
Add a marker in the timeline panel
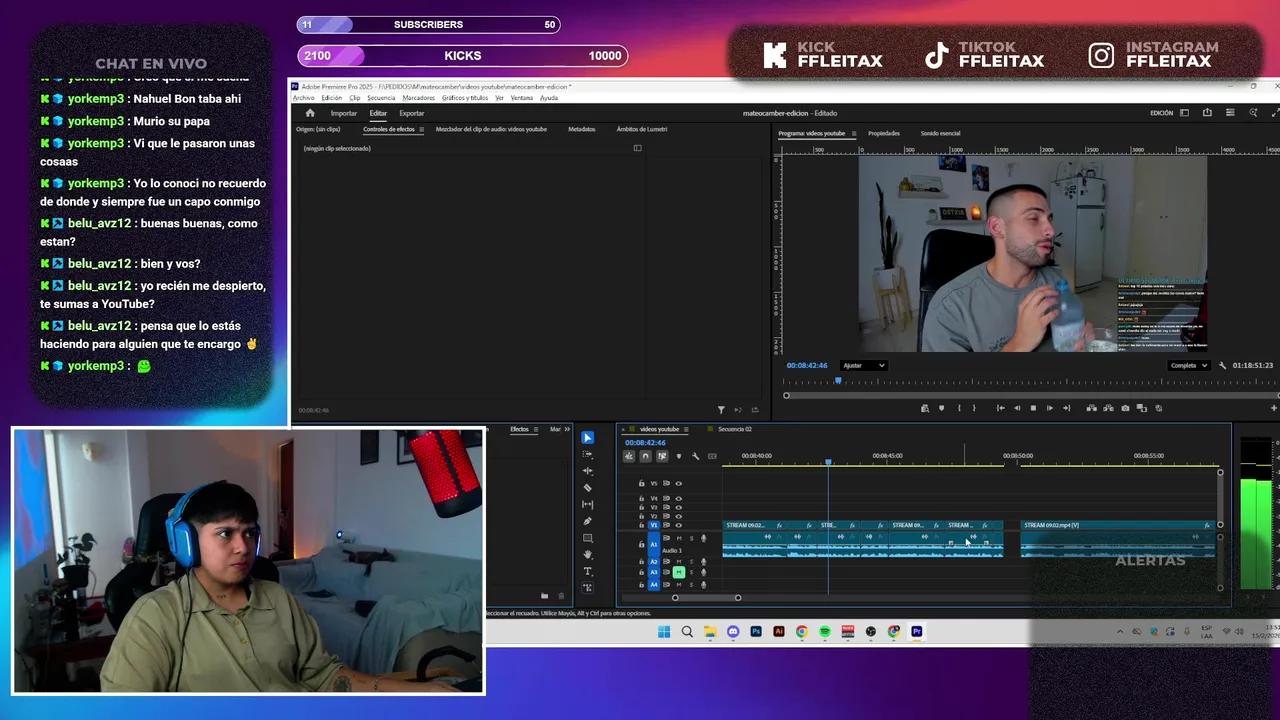click(x=679, y=456)
